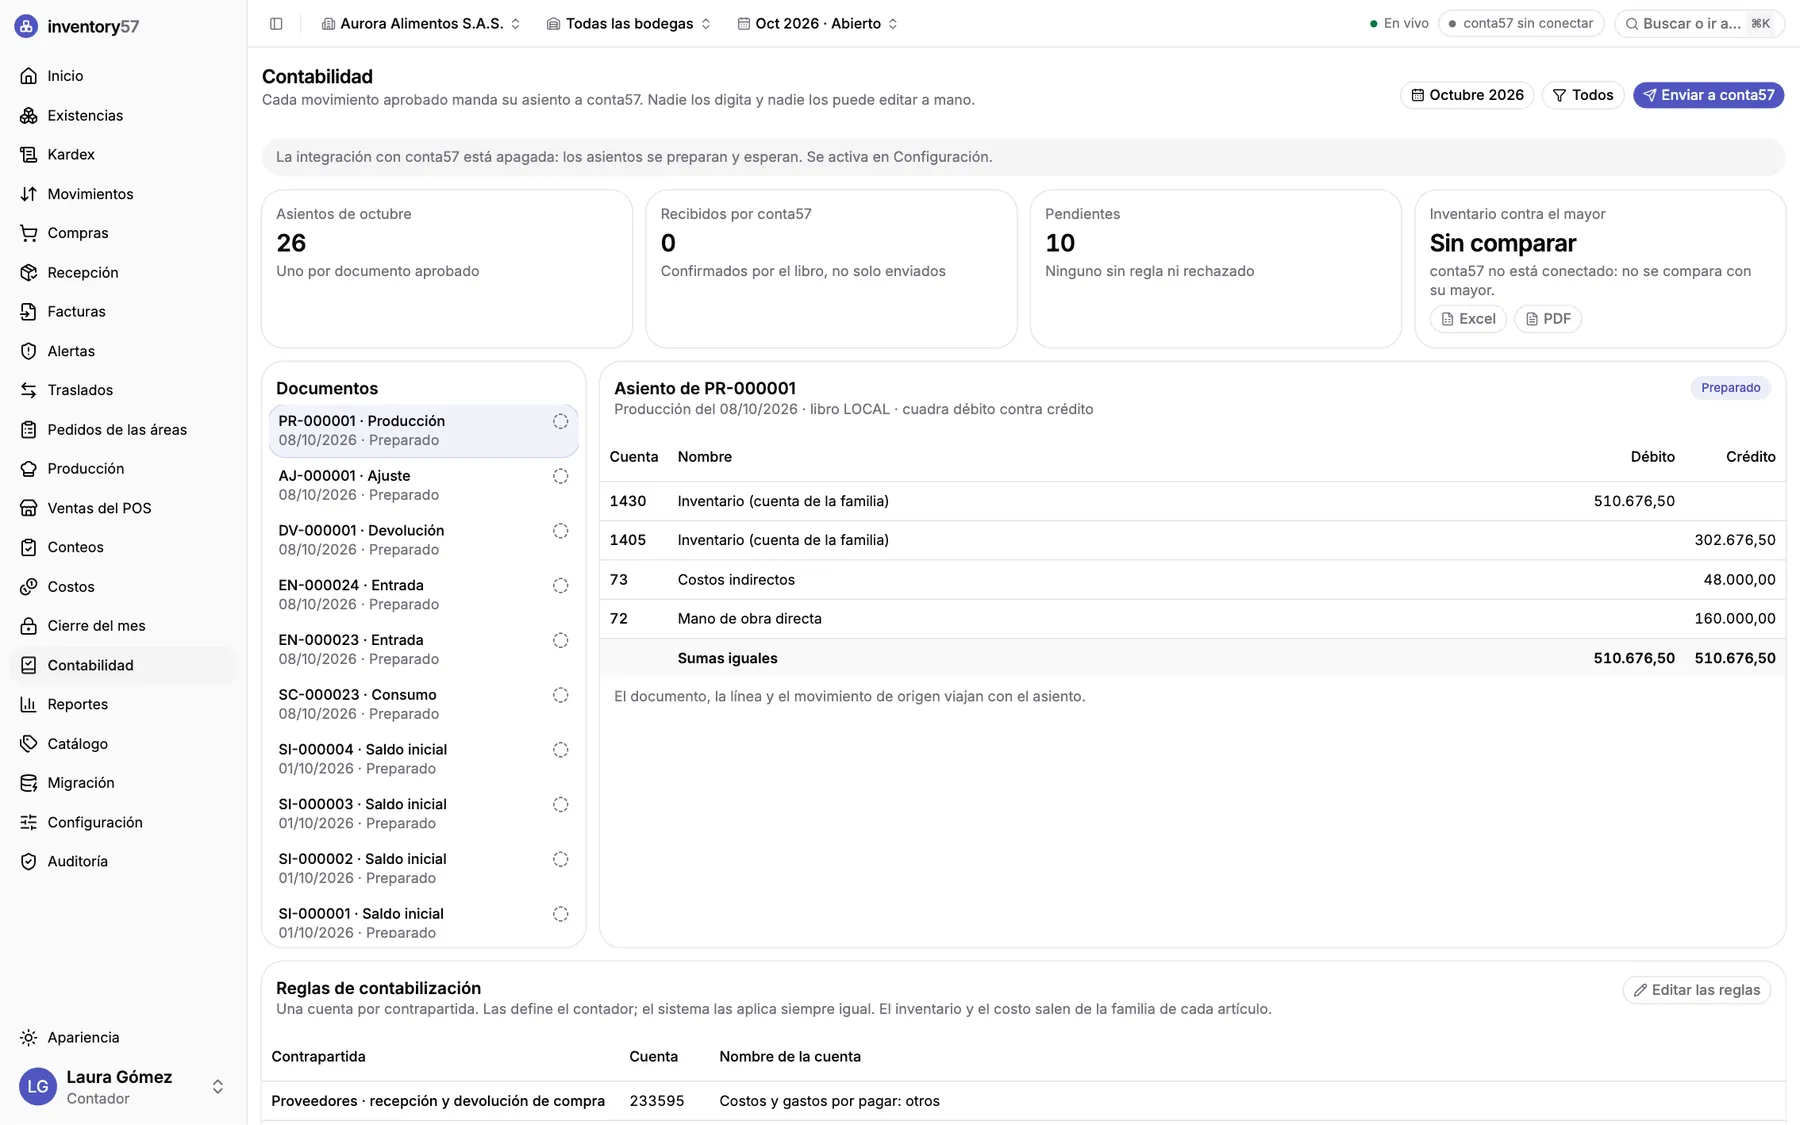Click the conta57 sin conectar status pill

point(1520,24)
